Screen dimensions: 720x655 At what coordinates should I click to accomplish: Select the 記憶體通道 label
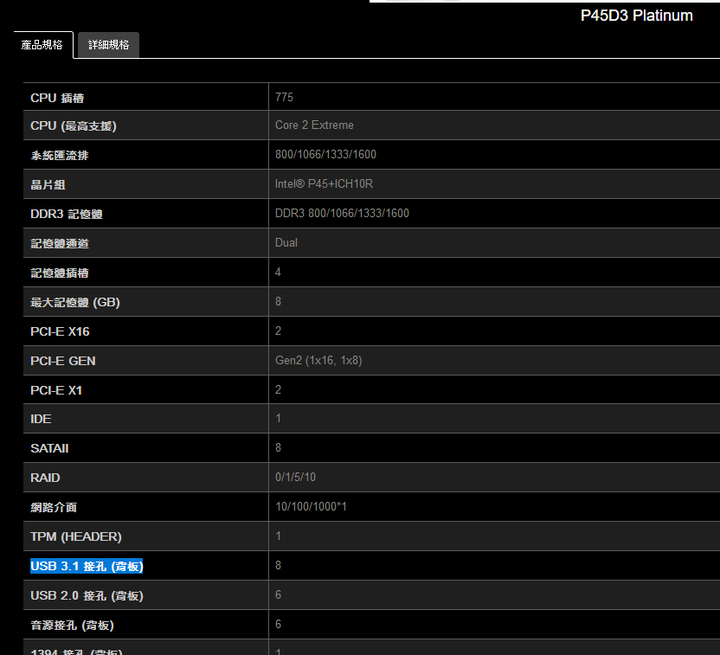tap(59, 243)
